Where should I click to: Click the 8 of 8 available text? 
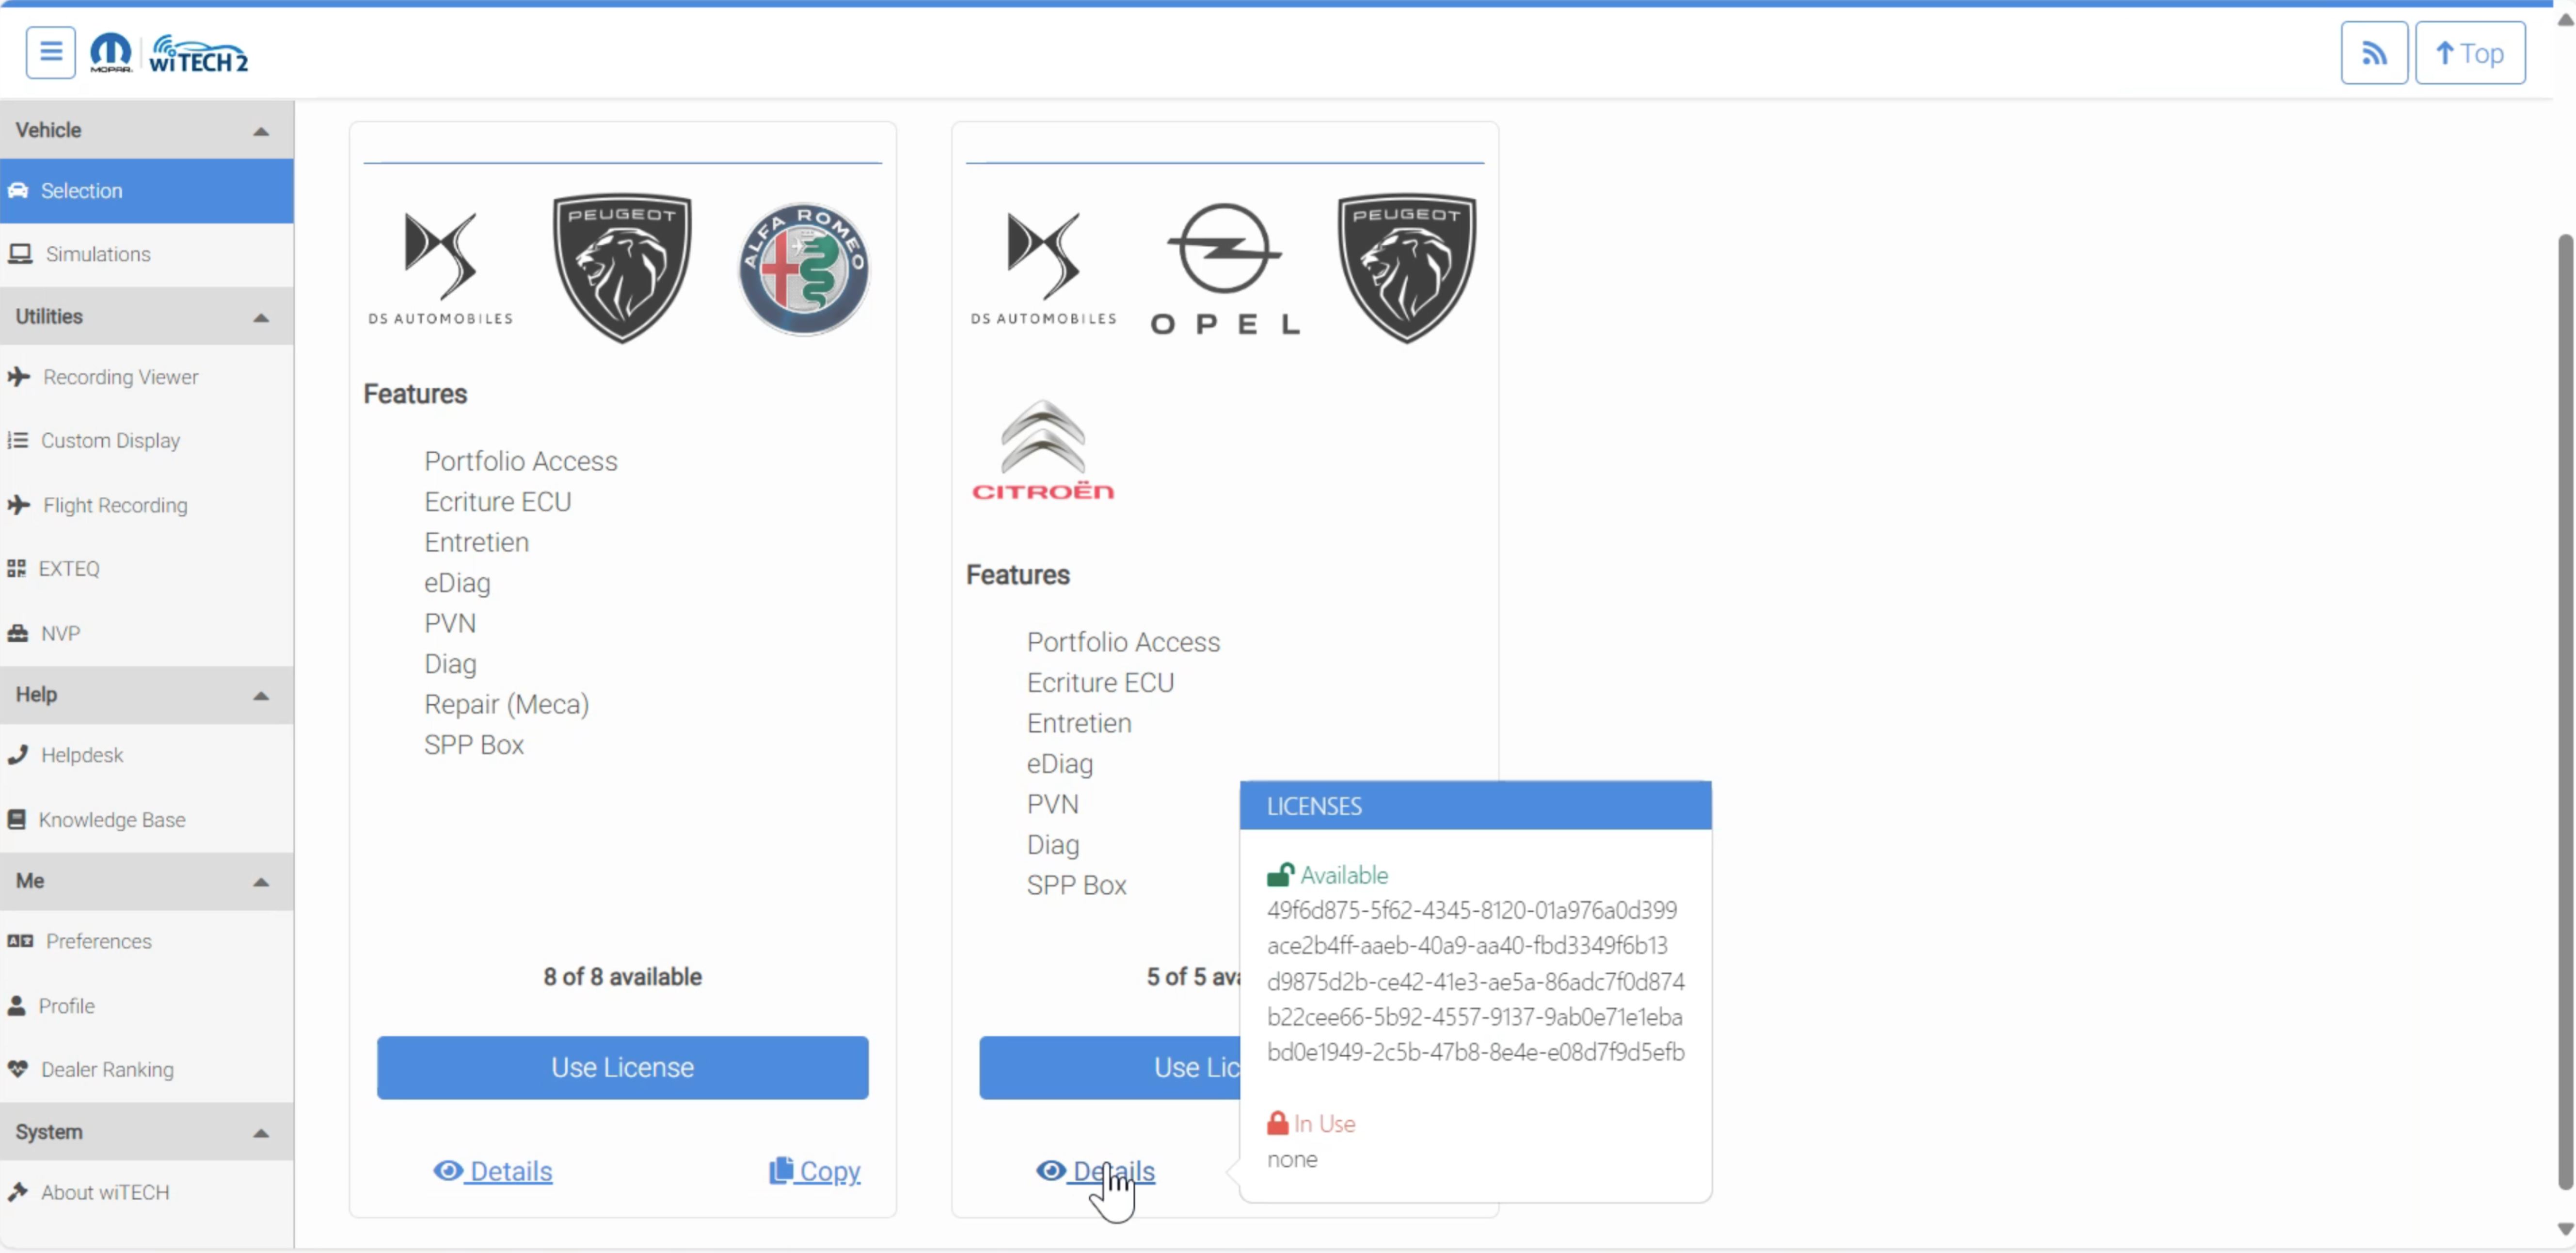pyautogui.click(x=622, y=977)
